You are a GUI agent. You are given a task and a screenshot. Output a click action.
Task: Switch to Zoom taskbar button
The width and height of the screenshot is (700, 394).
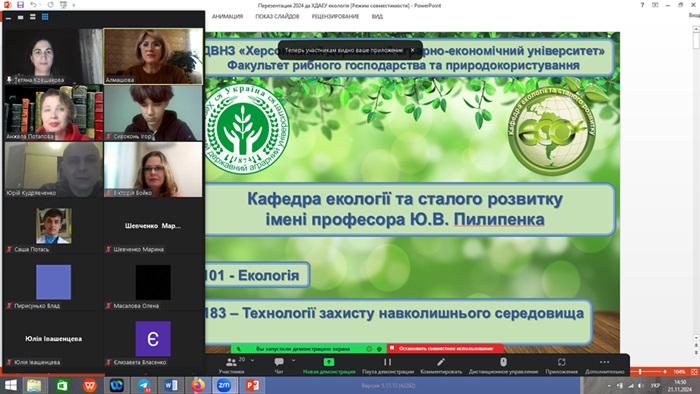[x=224, y=385]
